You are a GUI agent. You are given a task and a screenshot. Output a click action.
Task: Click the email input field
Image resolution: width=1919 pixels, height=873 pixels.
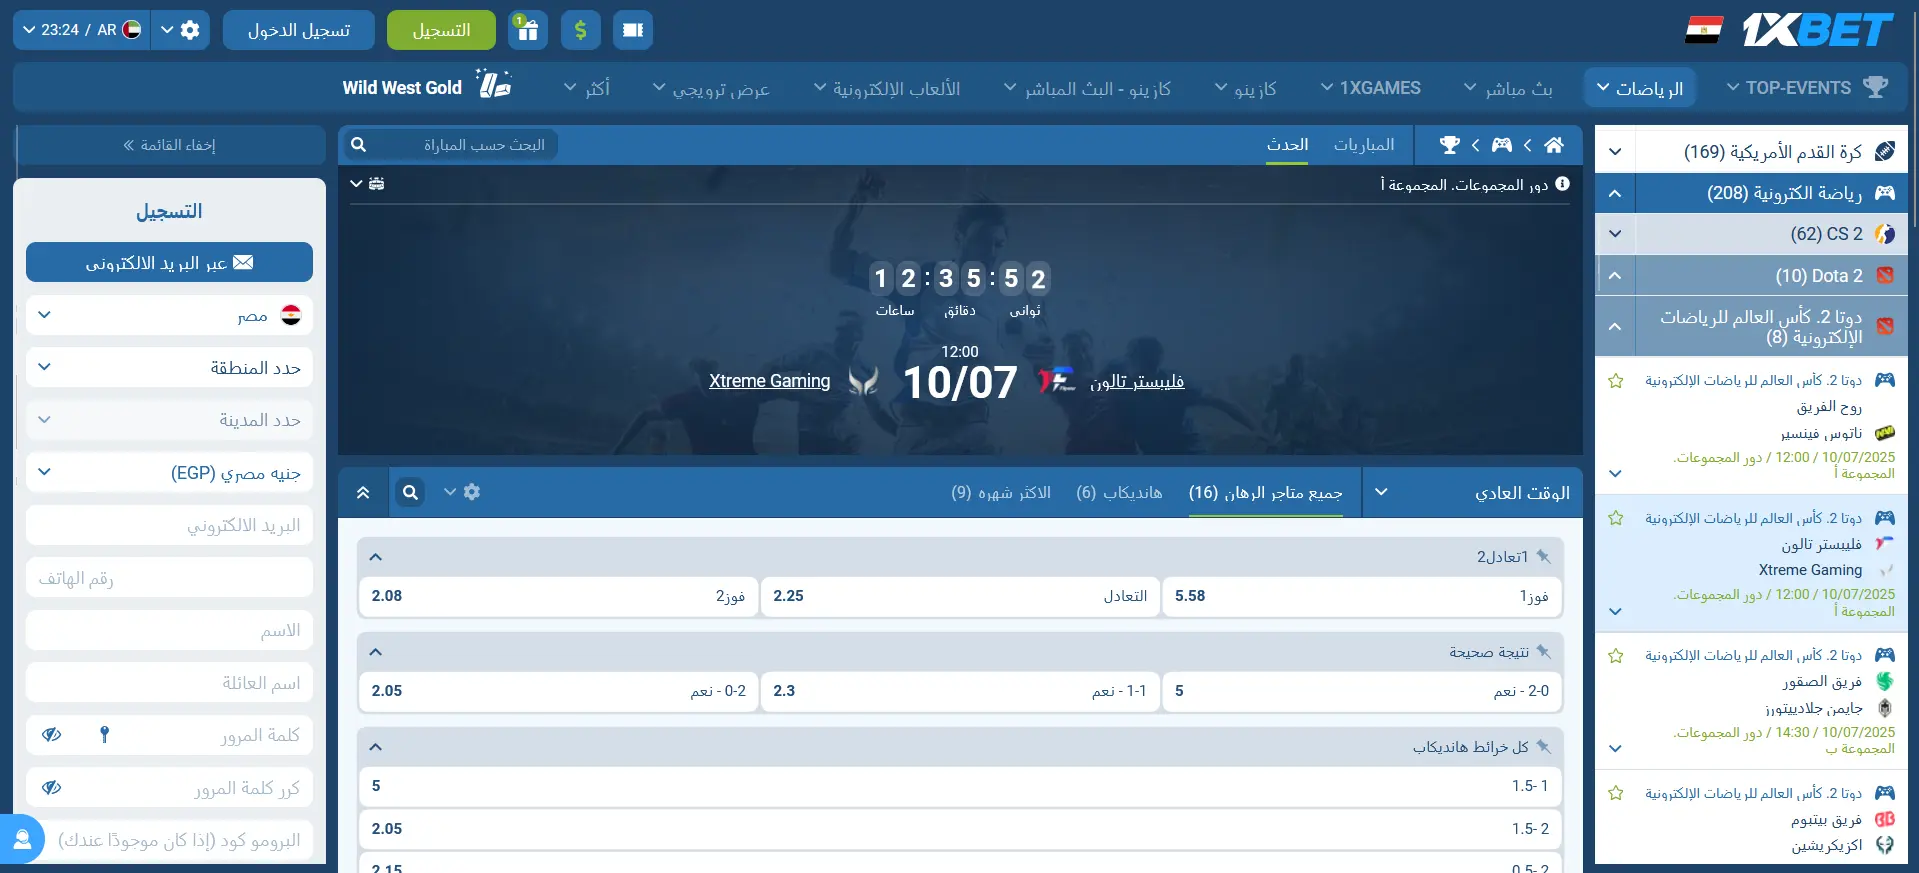pyautogui.click(x=169, y=525)
